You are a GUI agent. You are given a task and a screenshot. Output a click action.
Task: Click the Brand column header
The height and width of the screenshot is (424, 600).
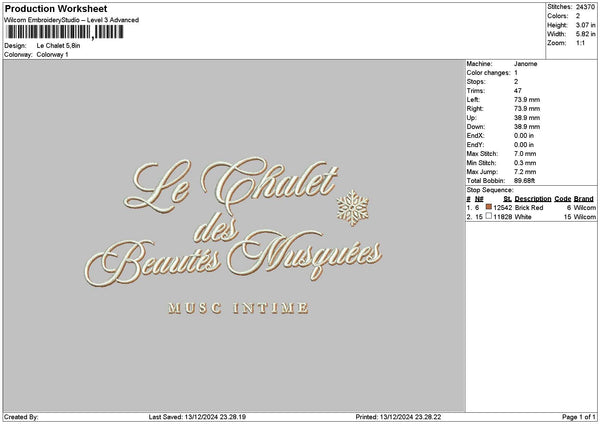(584, 199)
